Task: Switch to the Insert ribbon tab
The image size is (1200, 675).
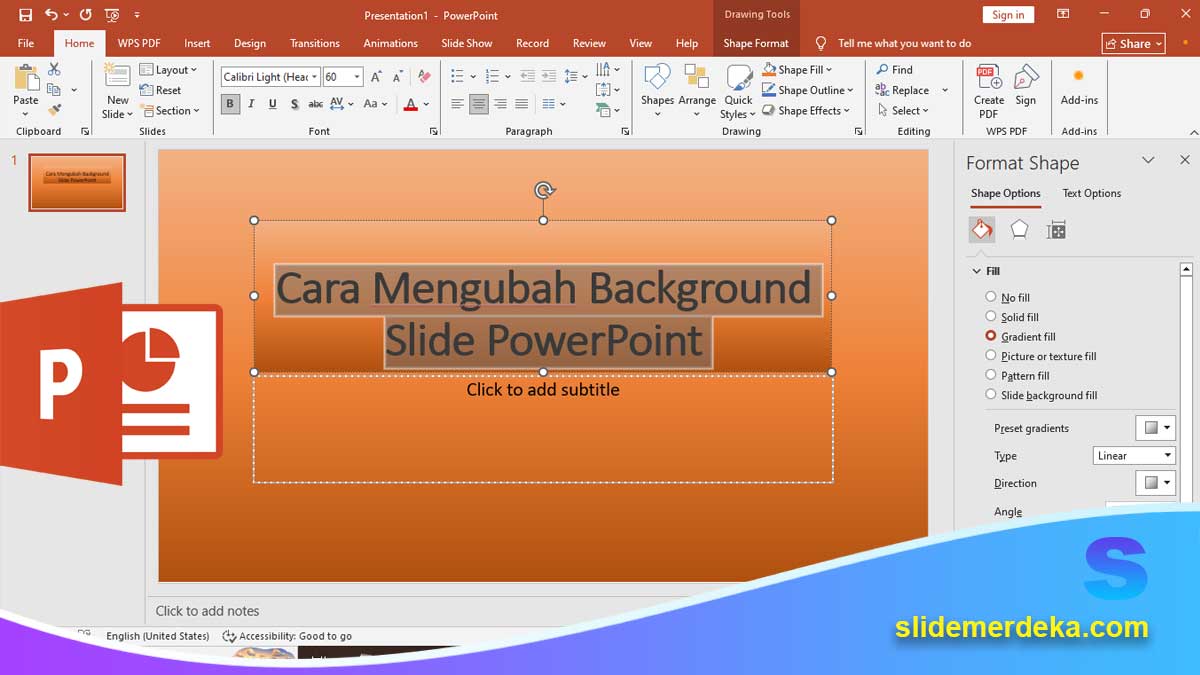Action: (x=197, y=43)
